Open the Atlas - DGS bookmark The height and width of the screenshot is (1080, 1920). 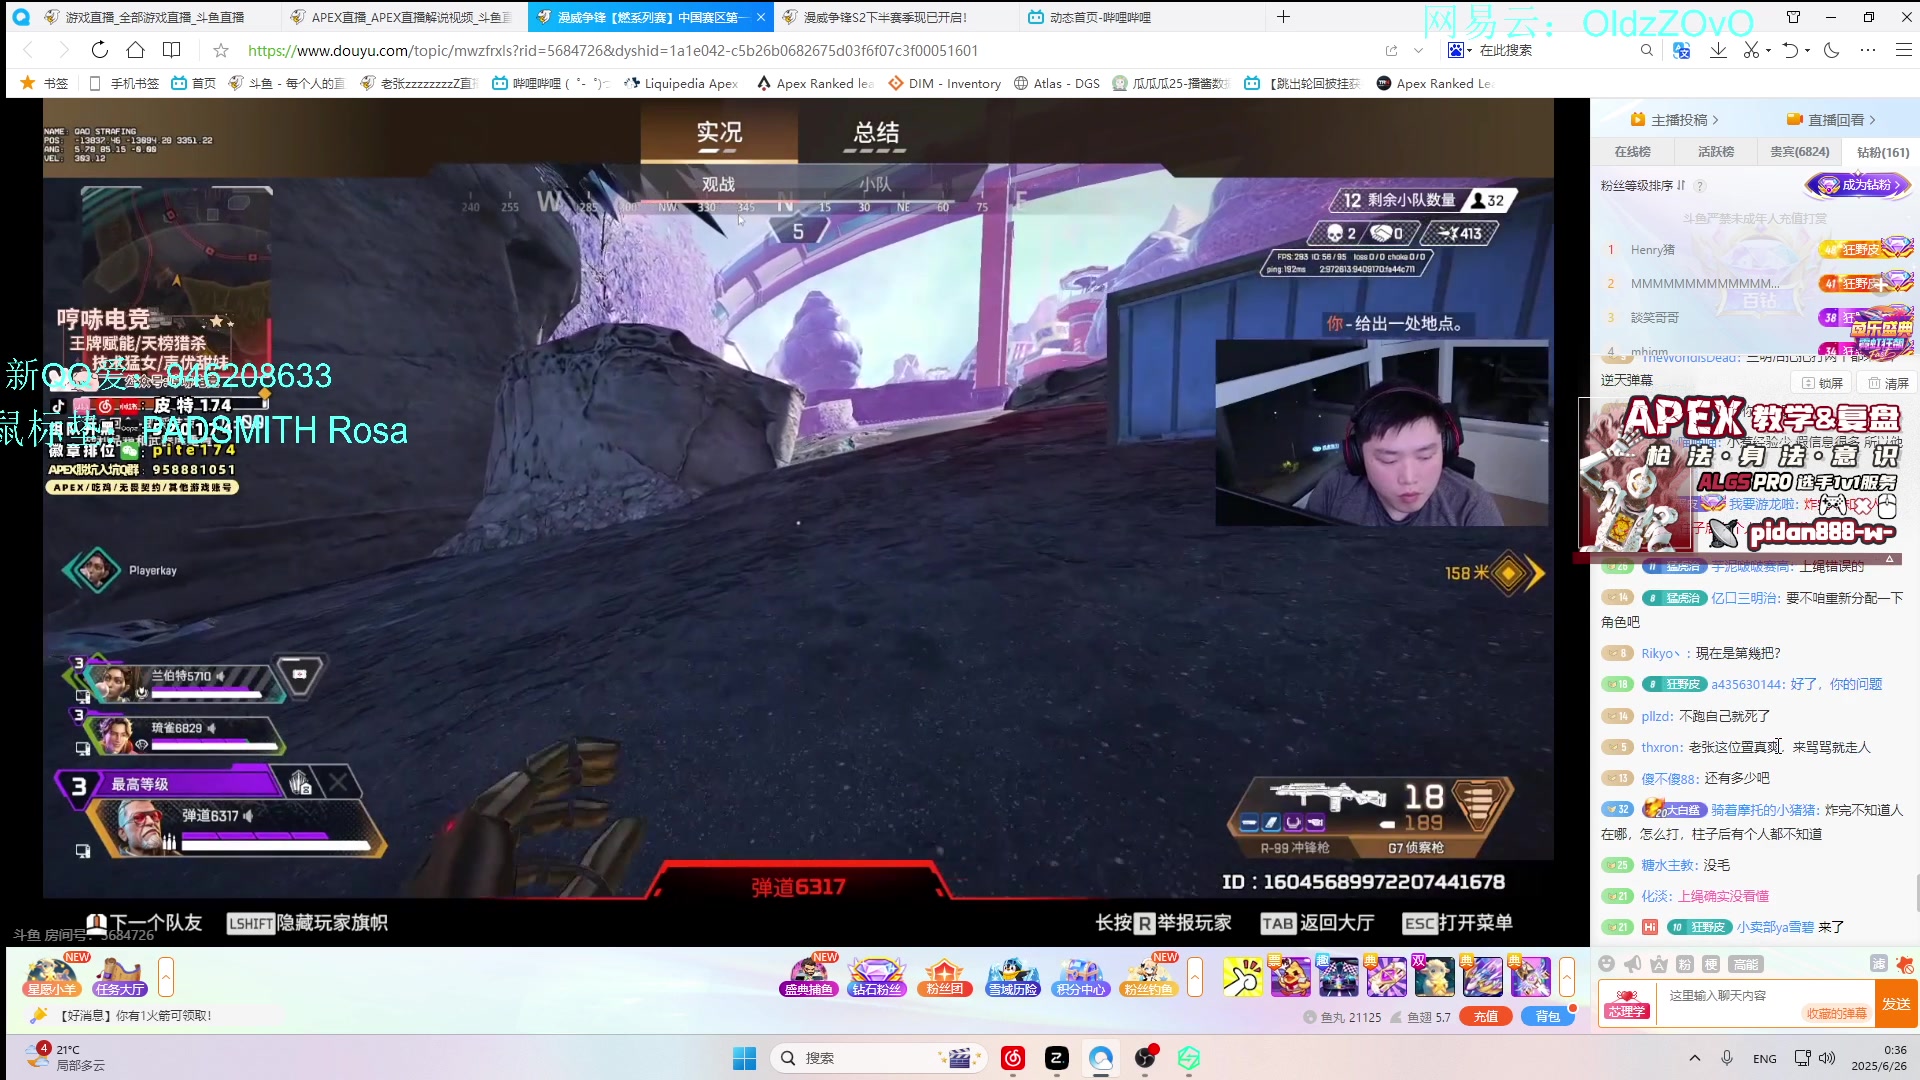[x=1057, y=84]
